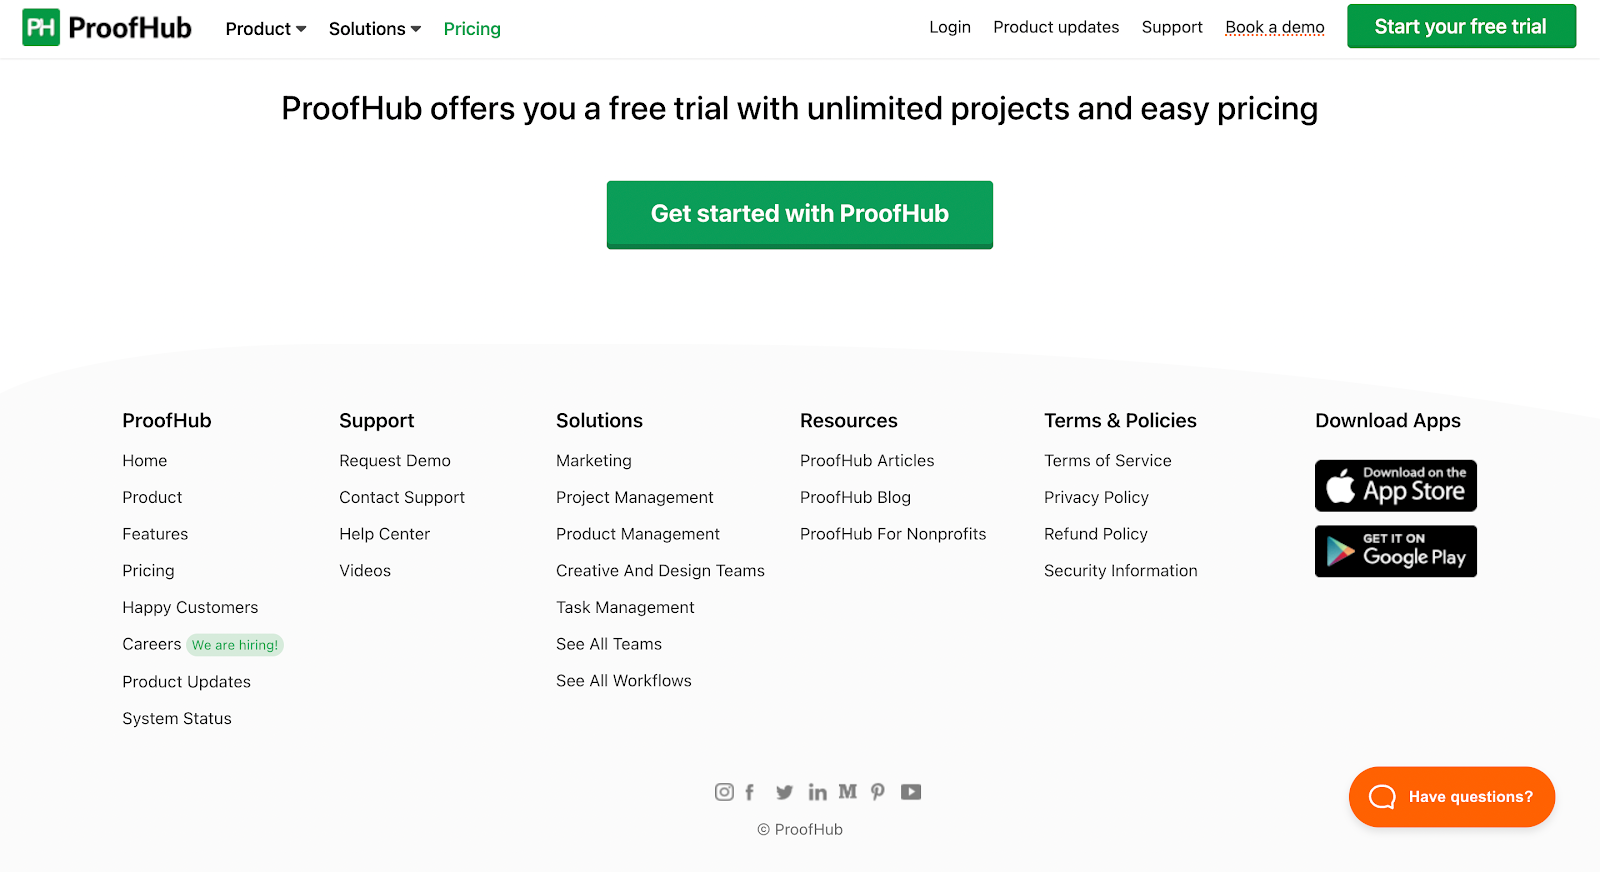Viewport: 1600px width, 872px height.
Task: Get it on Google Play badge
Action: pyautogui.click(x=1395, y=551)
